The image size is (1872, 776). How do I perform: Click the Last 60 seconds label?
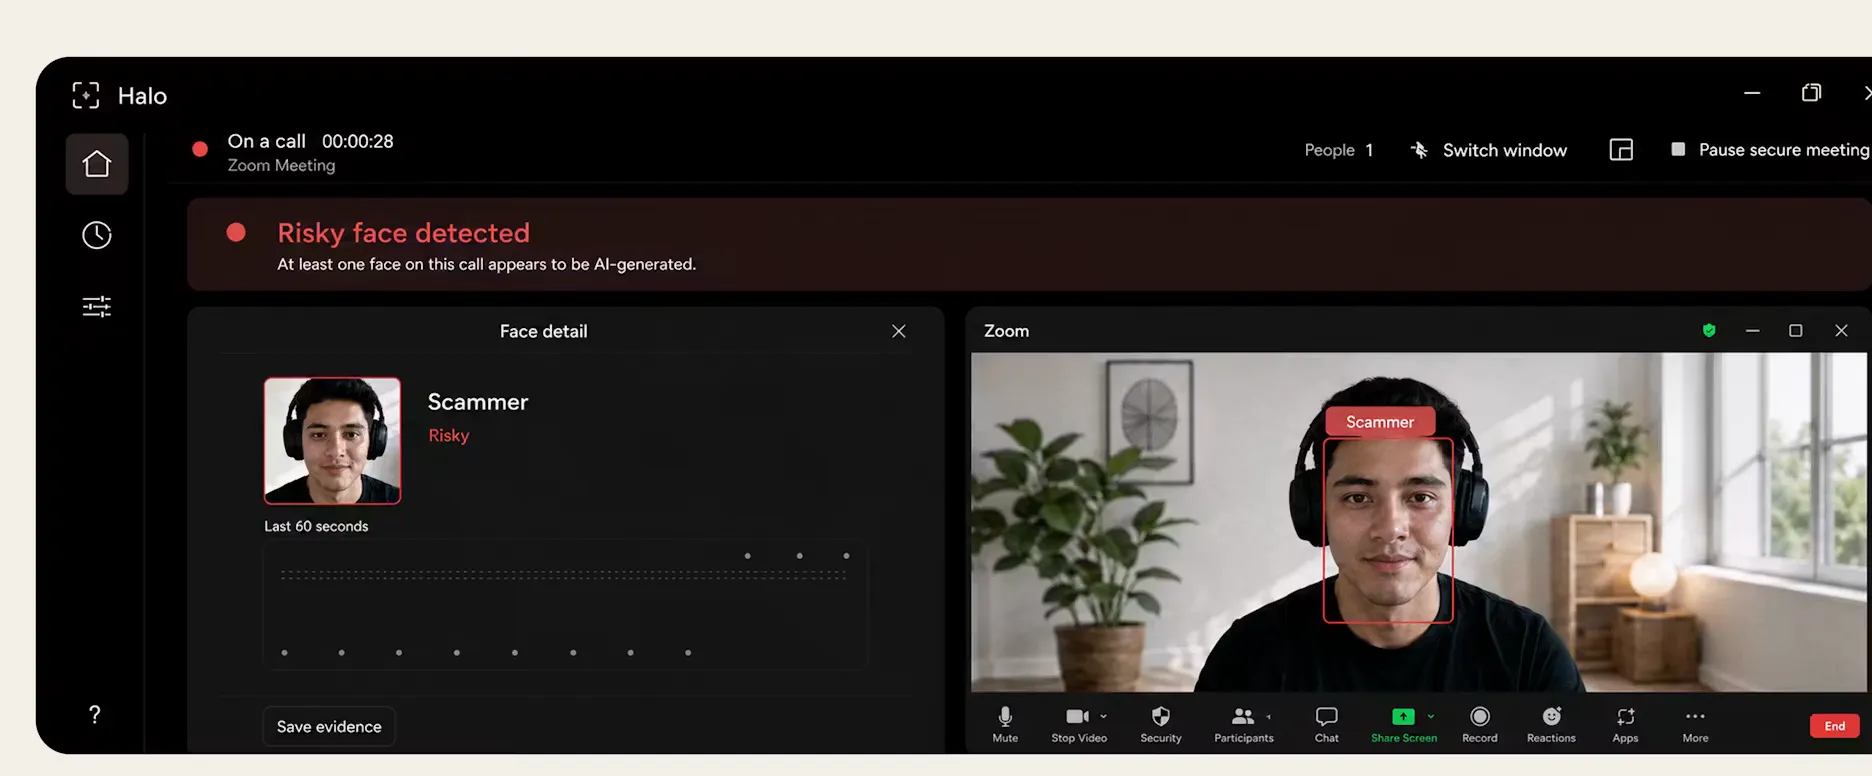tap(316, 526)
